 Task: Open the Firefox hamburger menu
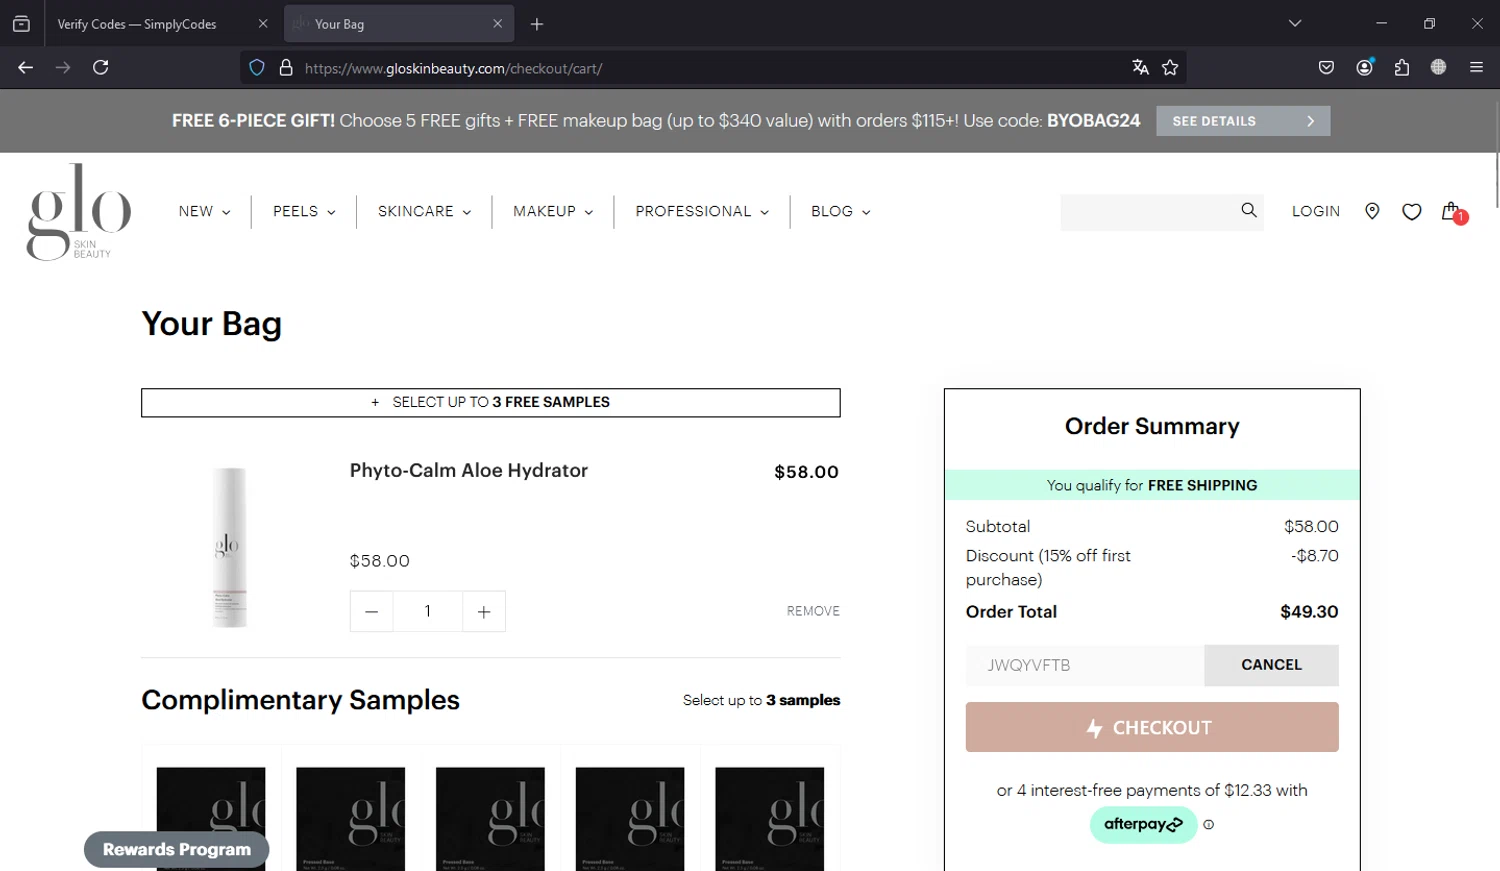(x=1476, y=68)
